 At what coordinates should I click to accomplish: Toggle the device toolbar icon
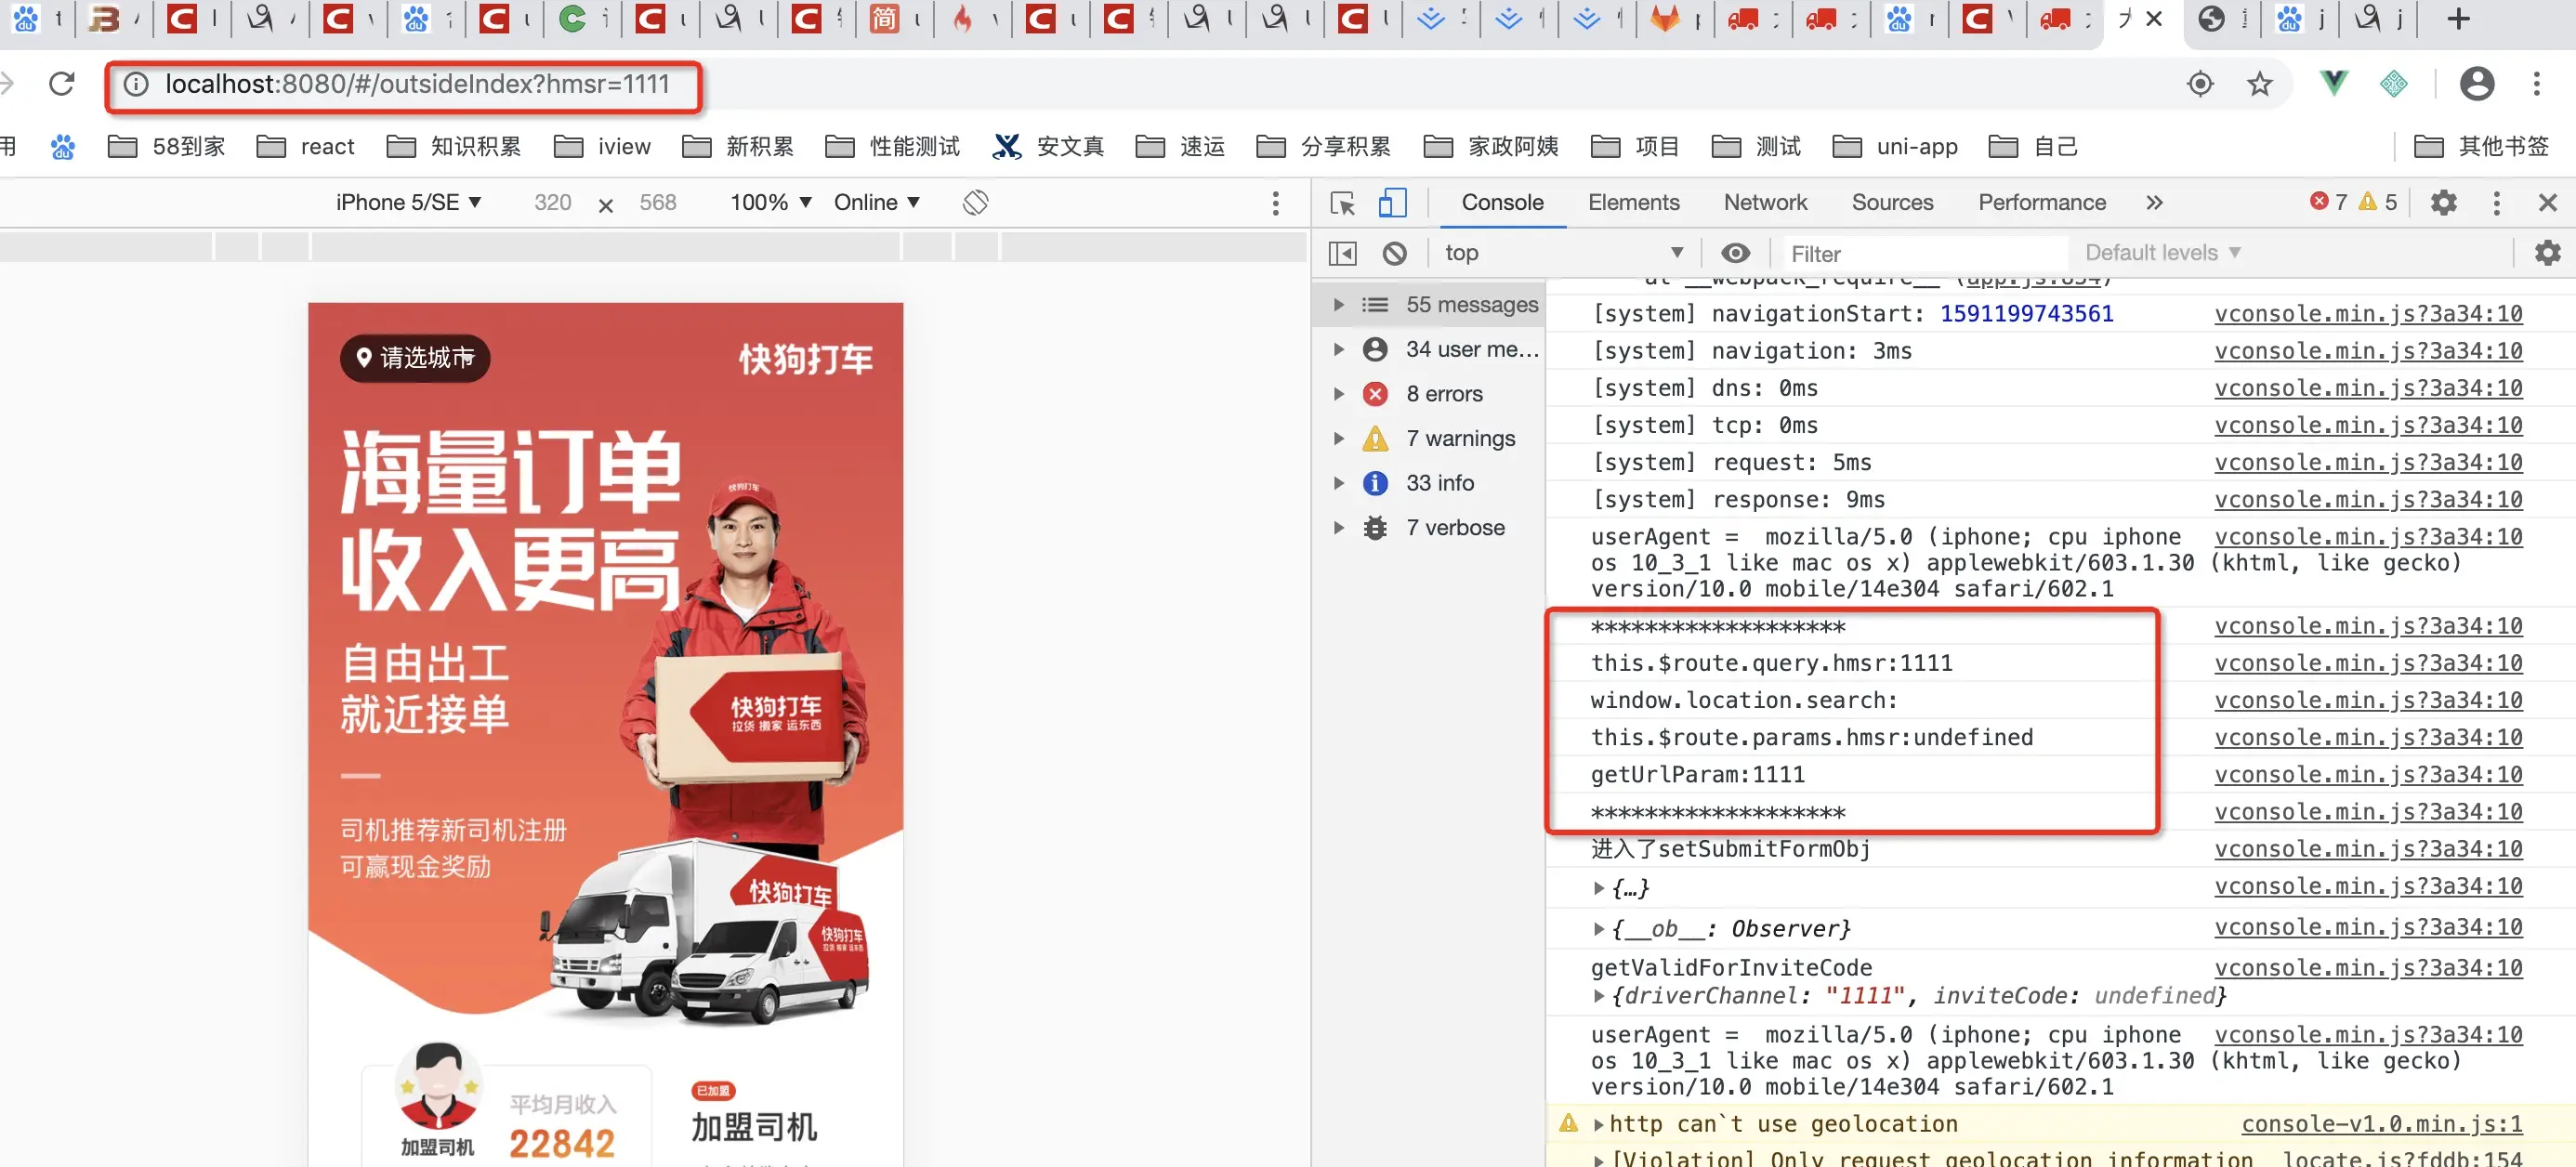coord(1392,203)
